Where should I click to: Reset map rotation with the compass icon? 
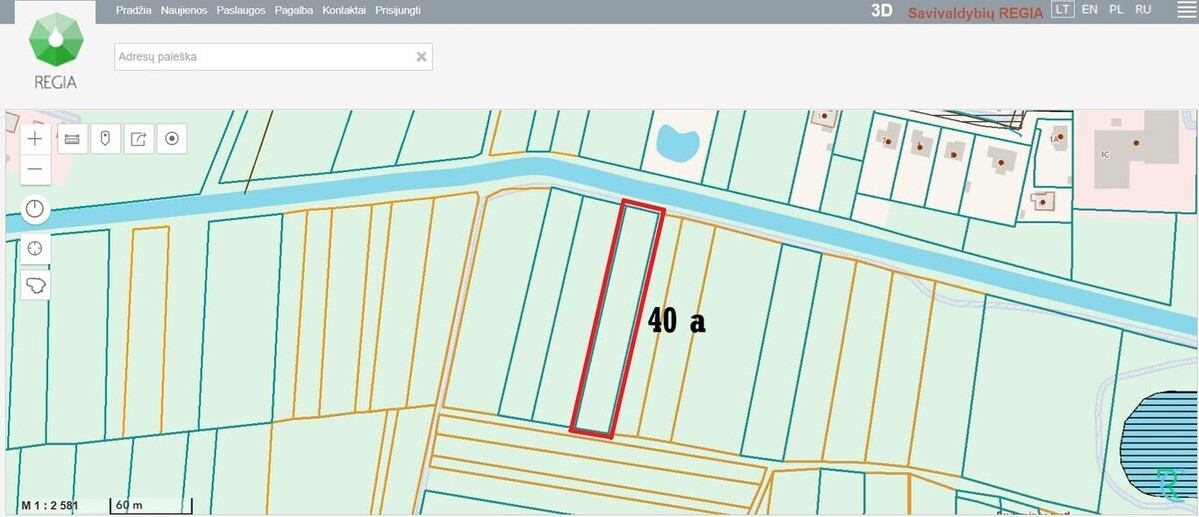pyautogui.click(x=35, y=209)
